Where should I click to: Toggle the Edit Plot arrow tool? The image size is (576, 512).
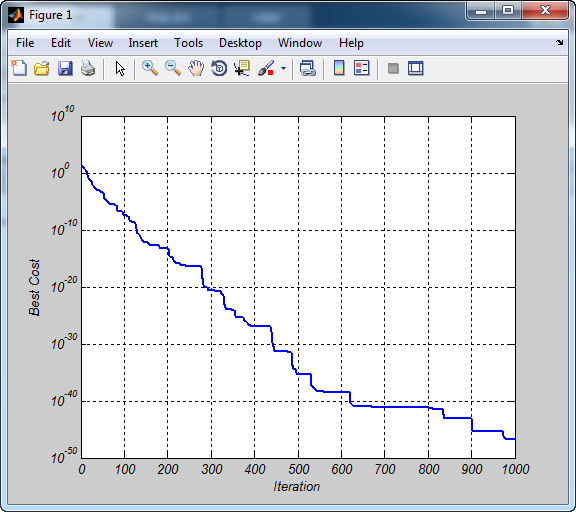tap(120, 68)
